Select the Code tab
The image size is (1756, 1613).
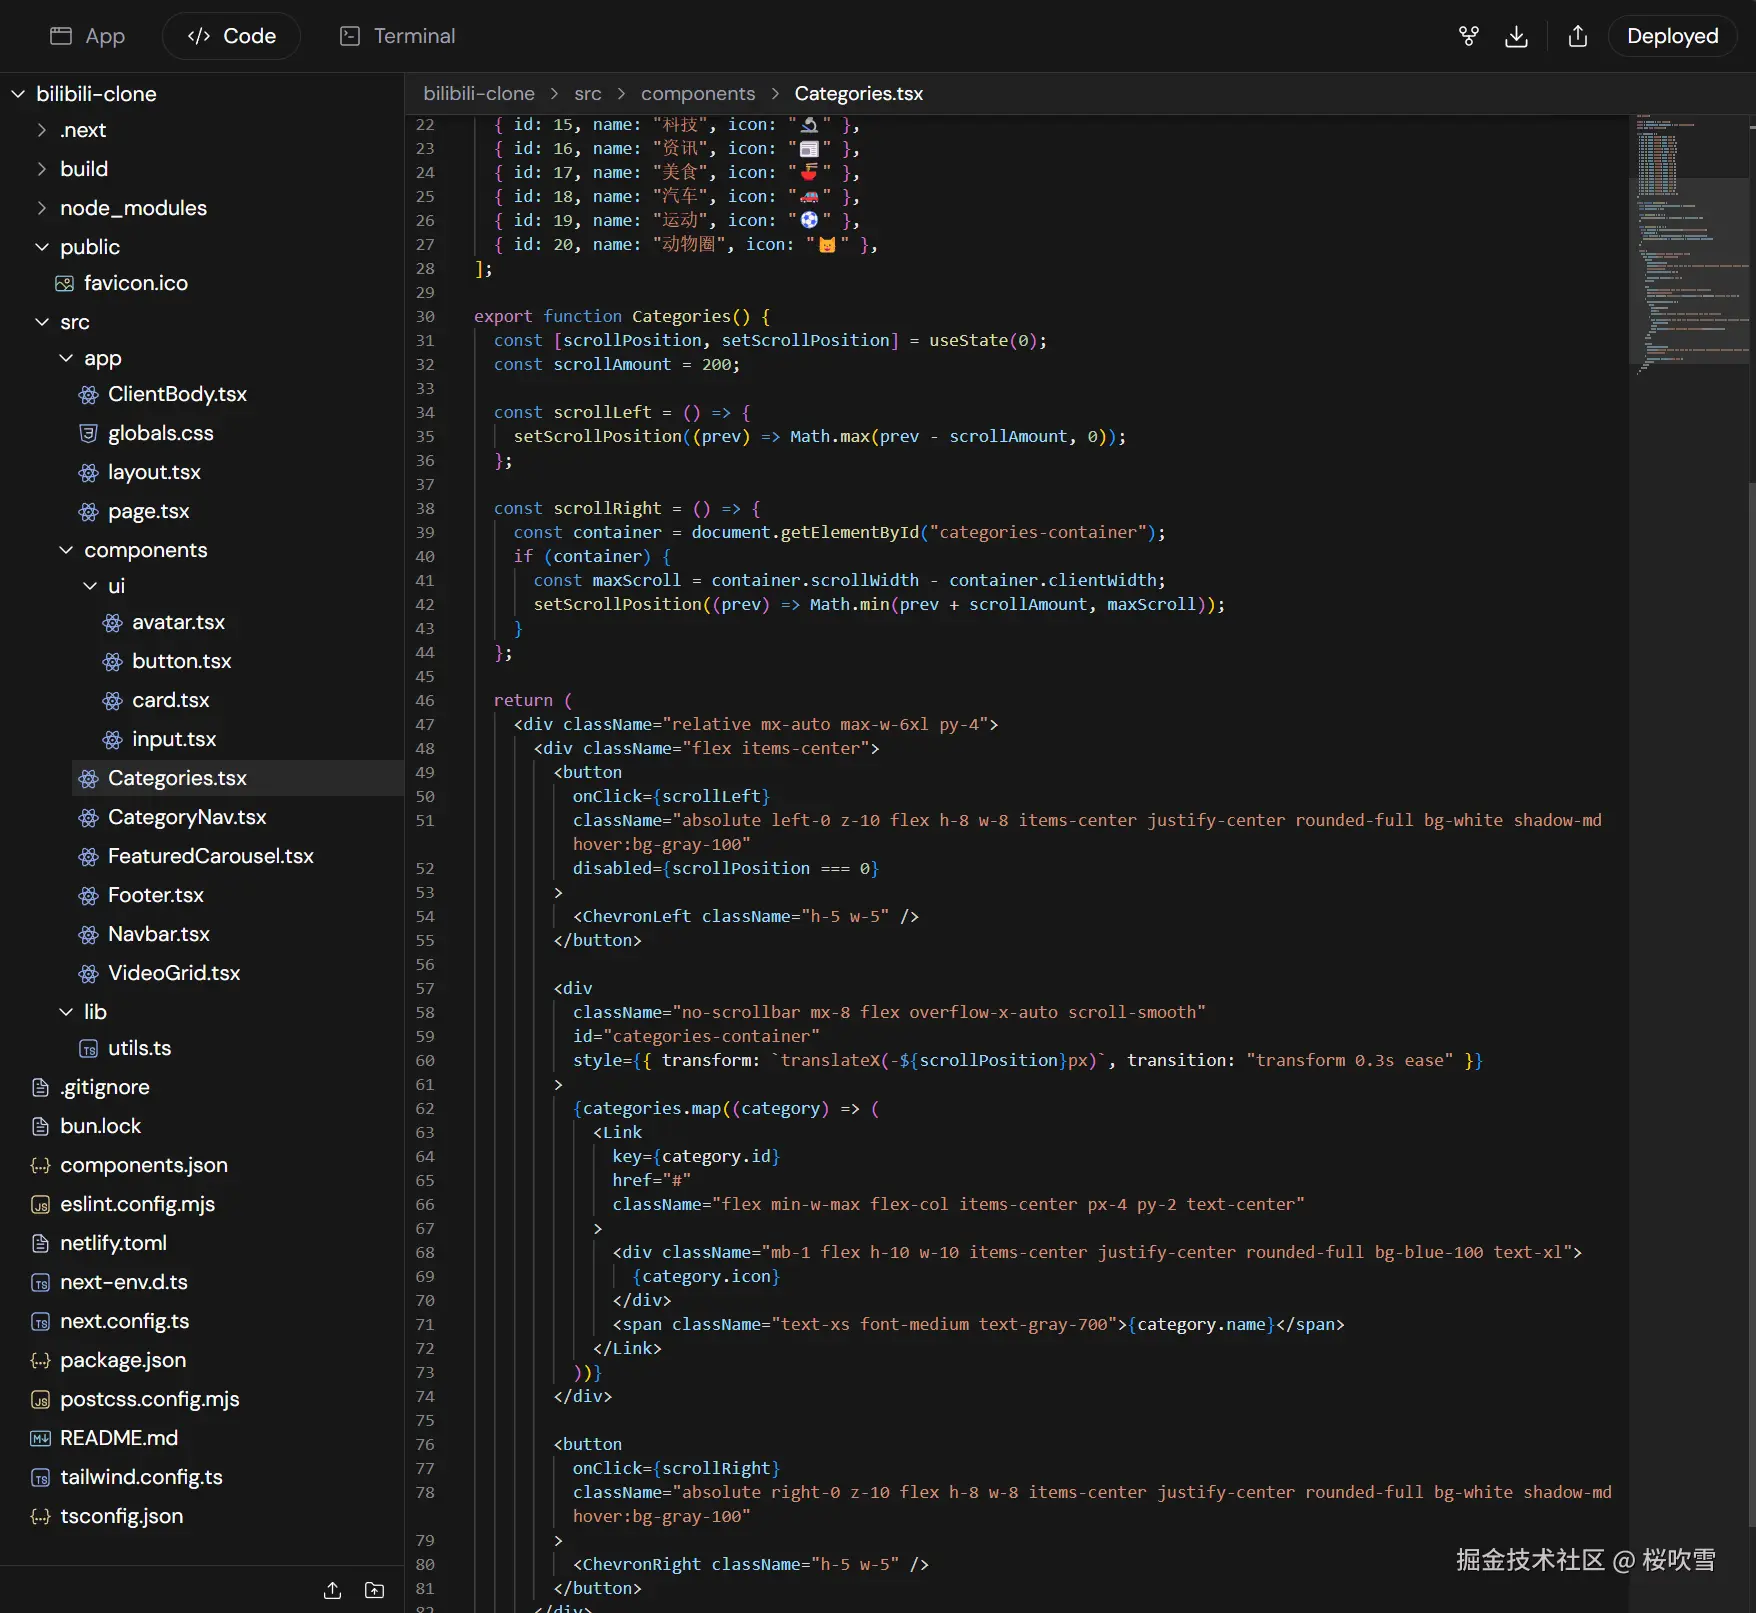(x=232, y=37)
